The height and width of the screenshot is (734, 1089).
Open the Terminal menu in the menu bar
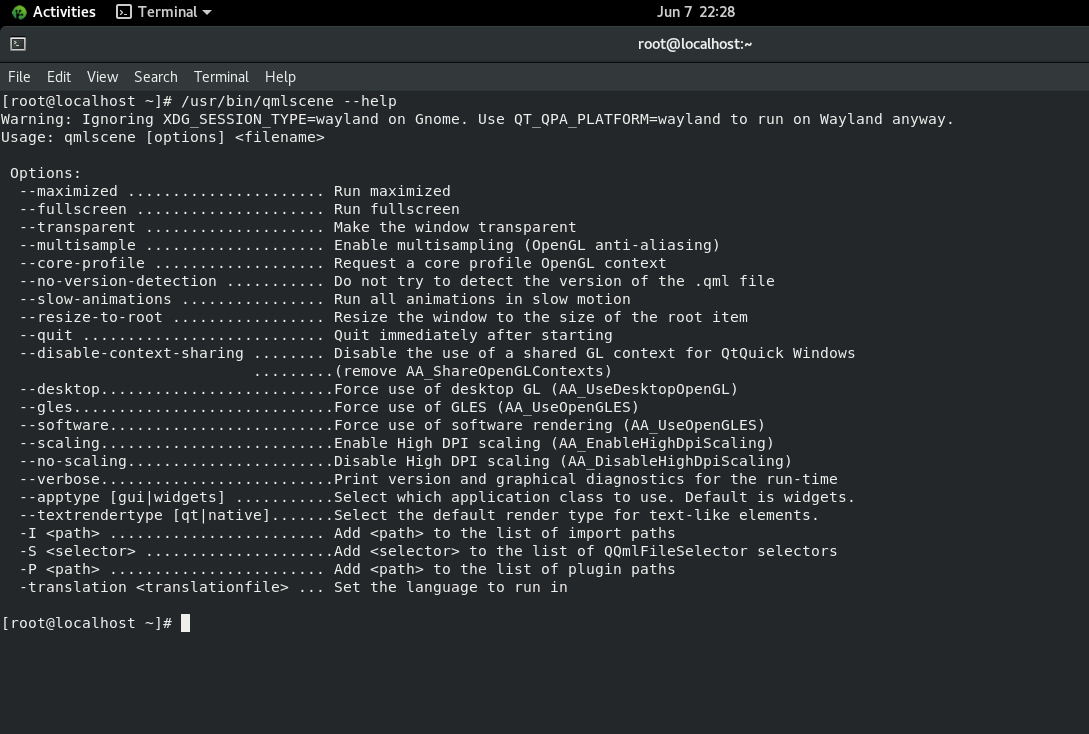(x=221, y=77)
